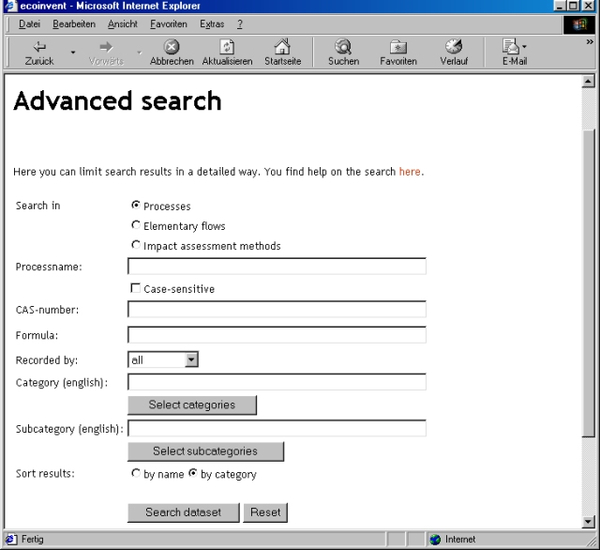This screenshot has width=600, height=550.
Task: Open the Favoriten toolbar icon
Action: 398,47
